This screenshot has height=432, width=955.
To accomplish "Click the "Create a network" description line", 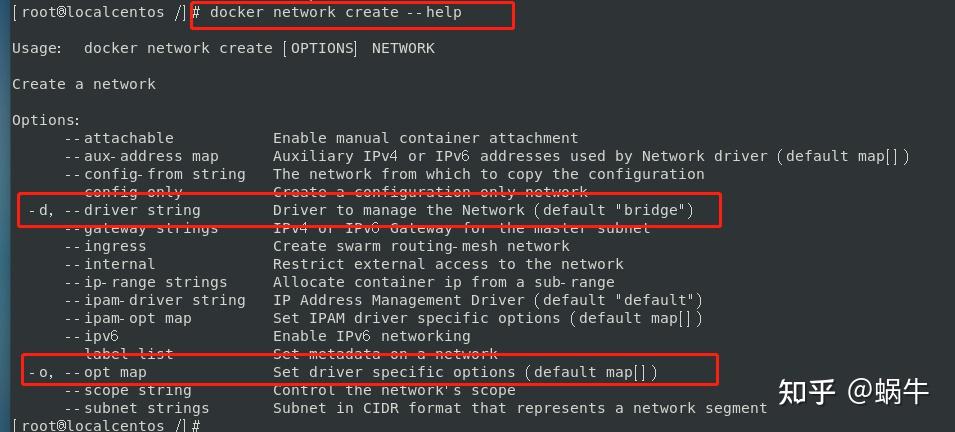I will coord(84,84).
